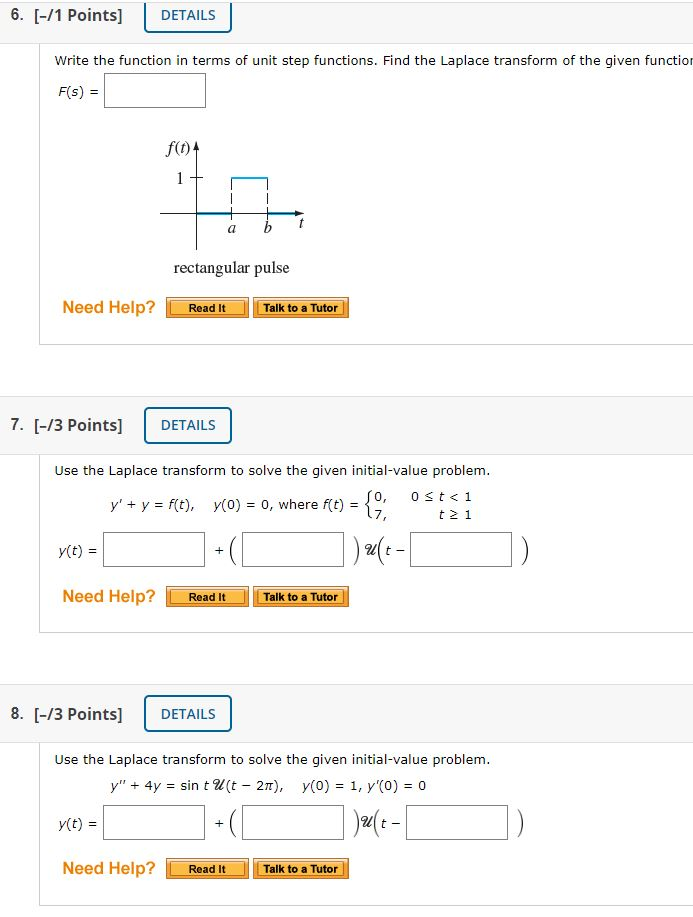This screenshot has width=693, height=917.
Task: Open DETAILS for question 8
Action: point(187,714)
